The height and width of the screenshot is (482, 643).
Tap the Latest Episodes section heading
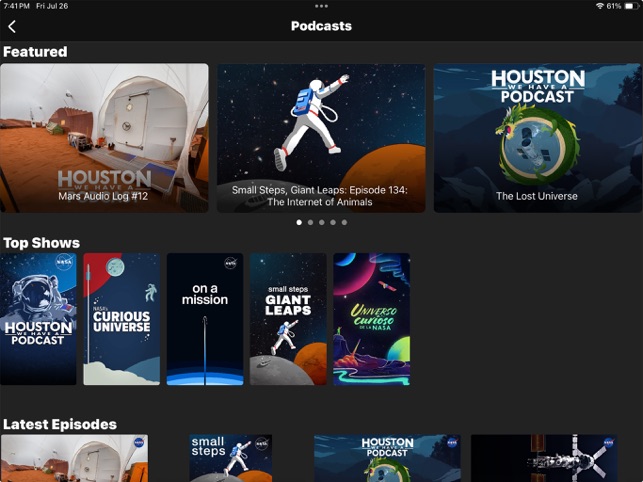click(x=60, y=424)
